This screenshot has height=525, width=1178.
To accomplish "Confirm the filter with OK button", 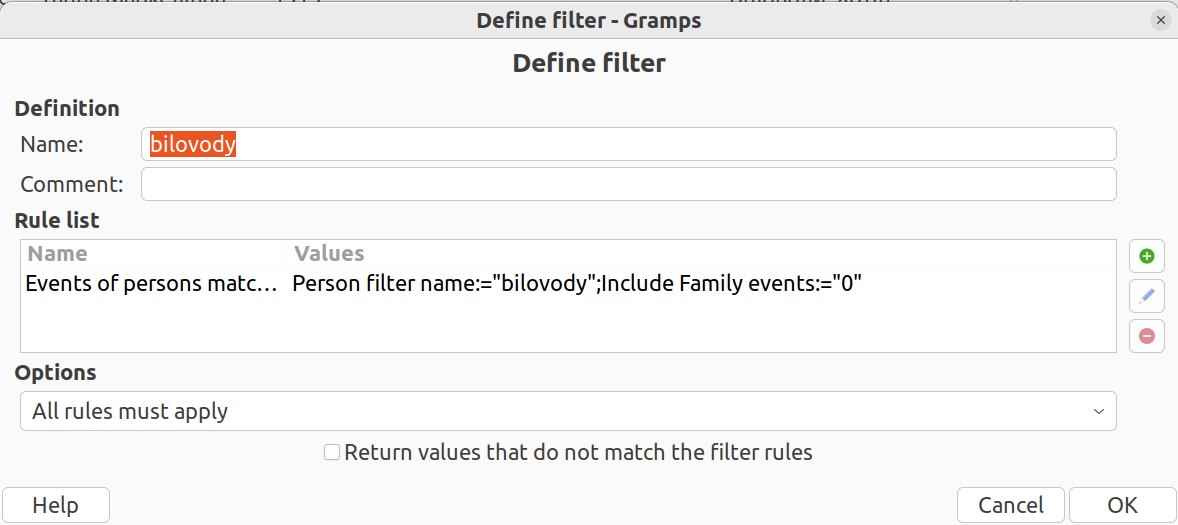I will click(1122, 505).
